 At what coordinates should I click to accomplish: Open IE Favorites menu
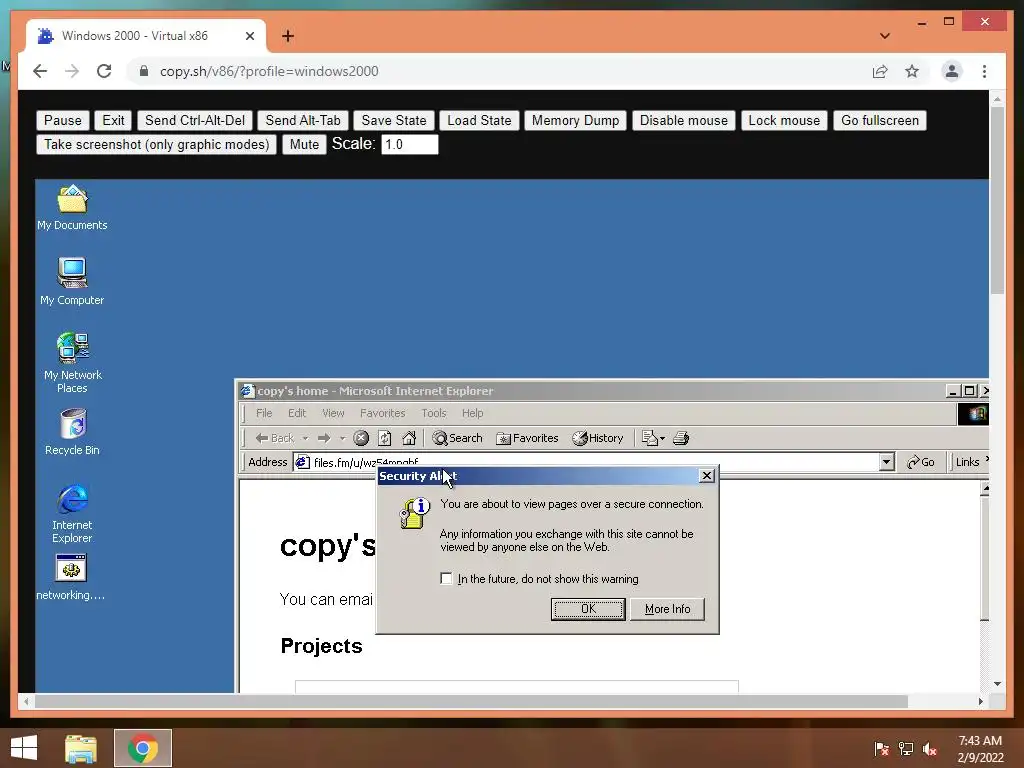tap(383, 413)
